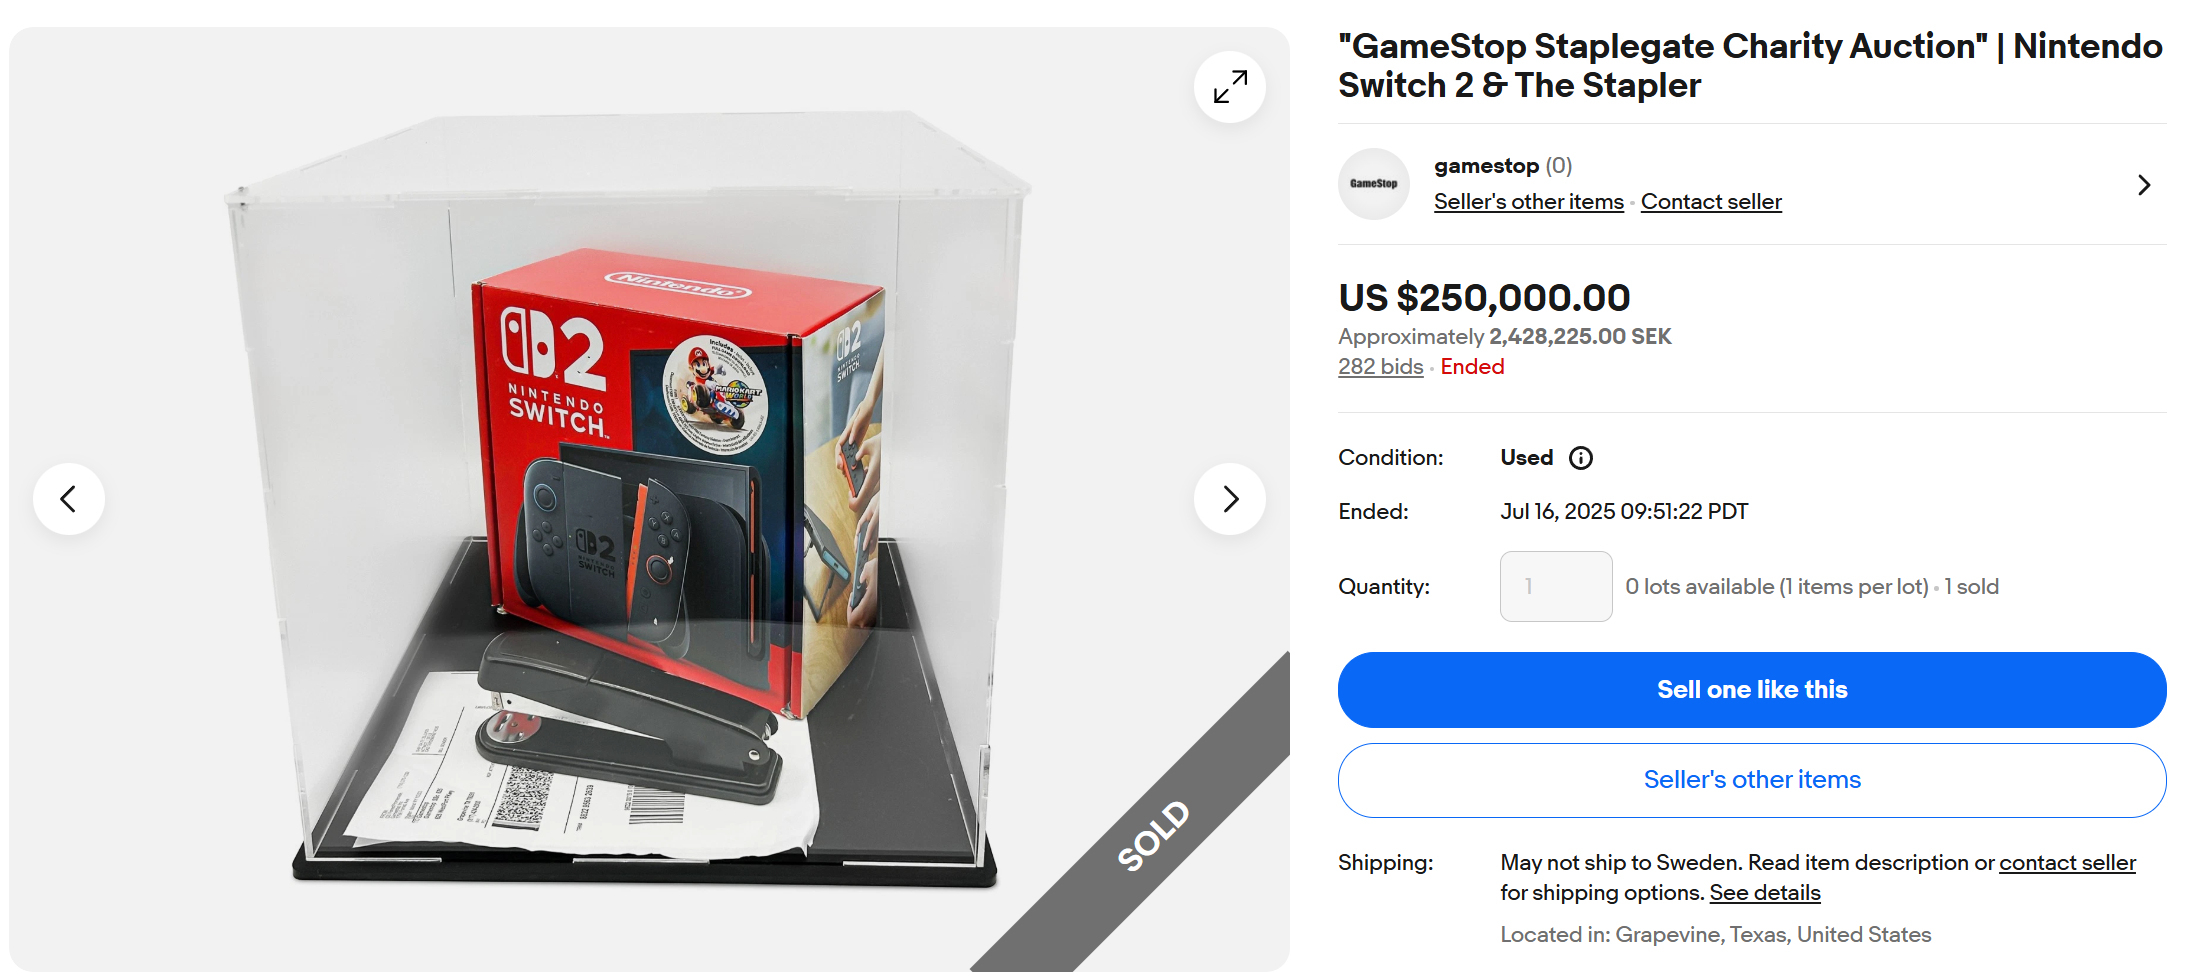Expand the product image to fullscreen

tap(1229, 87)
